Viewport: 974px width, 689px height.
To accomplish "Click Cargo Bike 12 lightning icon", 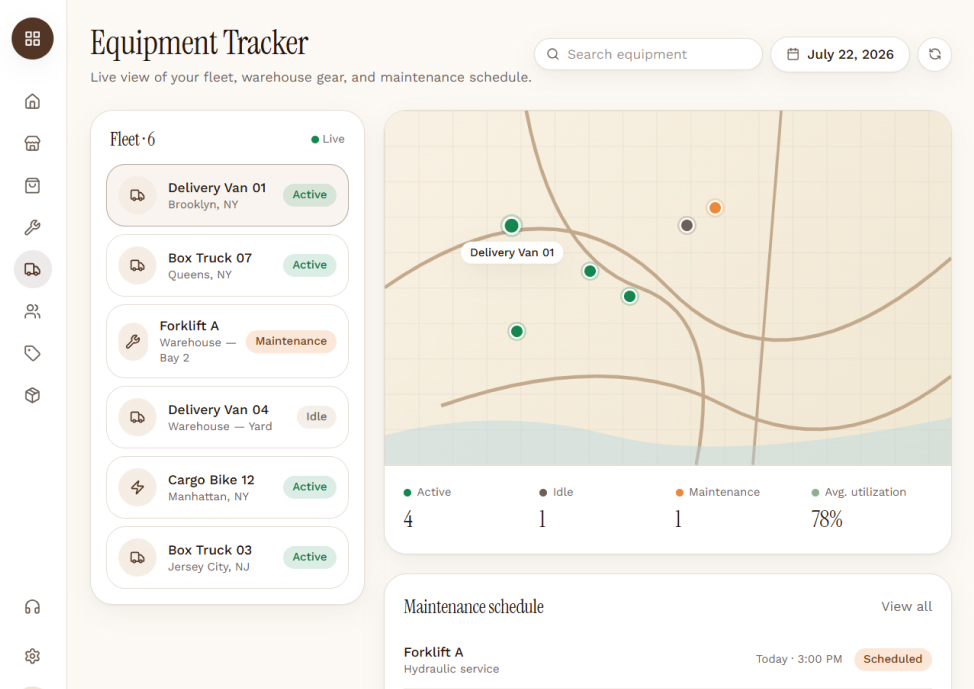I will coord(137,487).
